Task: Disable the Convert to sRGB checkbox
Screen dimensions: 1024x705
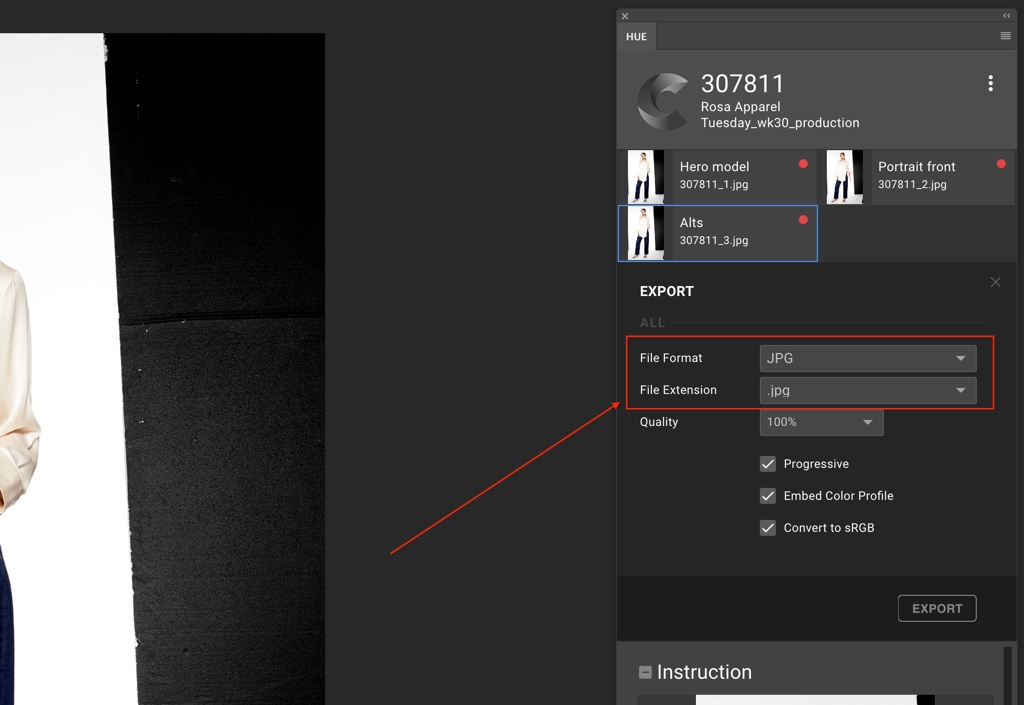Action: tap(768, 528)
